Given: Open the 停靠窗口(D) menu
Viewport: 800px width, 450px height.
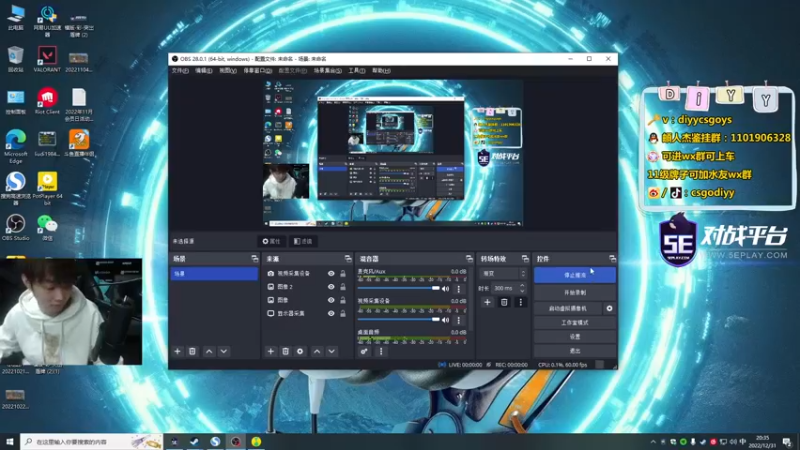Looking at the screenshot, I should pyautogui.click(x=257, y=70).
